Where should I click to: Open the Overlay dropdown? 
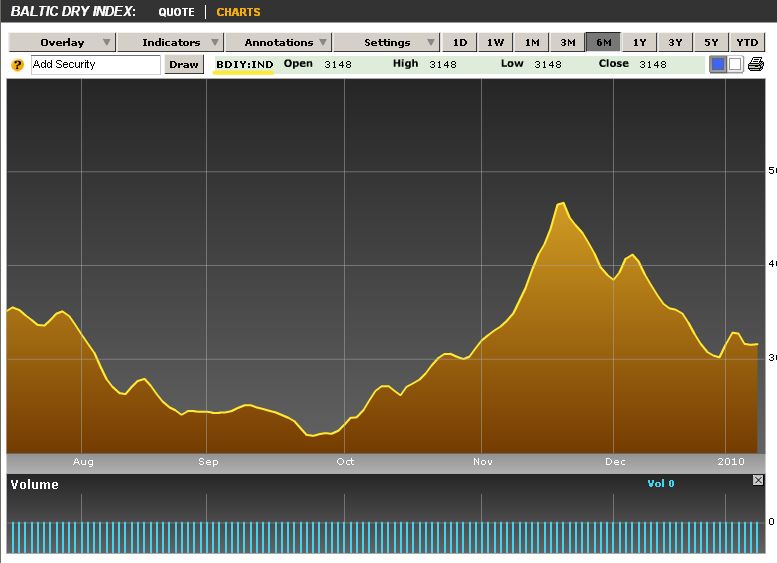coord(62,42)
